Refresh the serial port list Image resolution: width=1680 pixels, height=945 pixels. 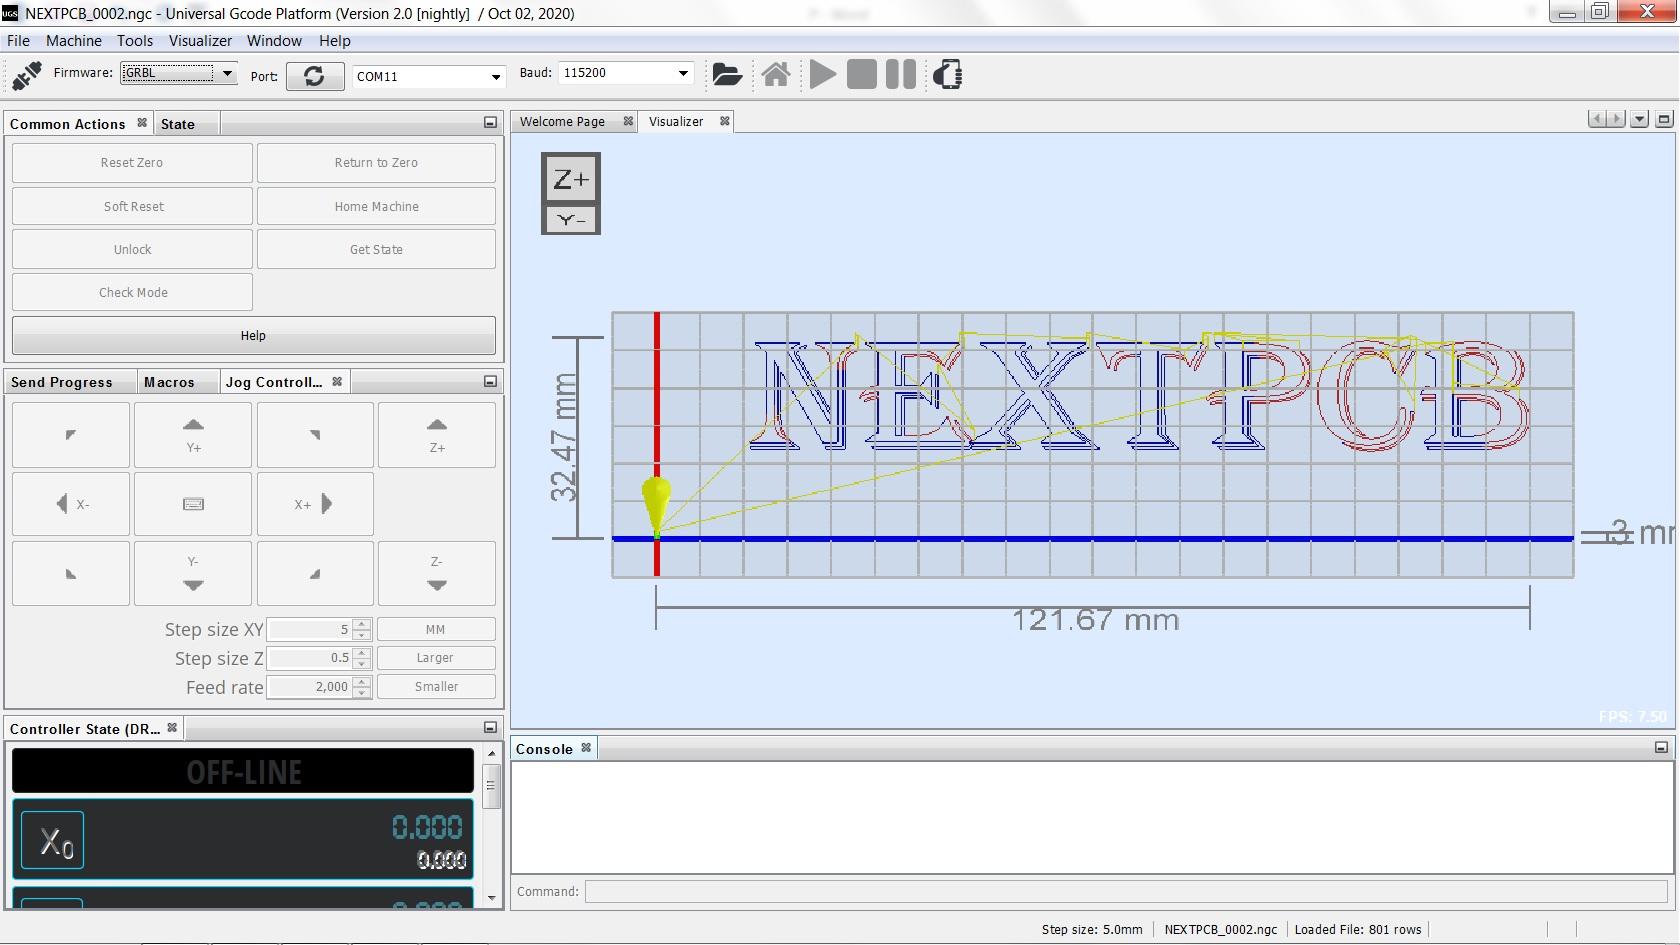point(314,76)
